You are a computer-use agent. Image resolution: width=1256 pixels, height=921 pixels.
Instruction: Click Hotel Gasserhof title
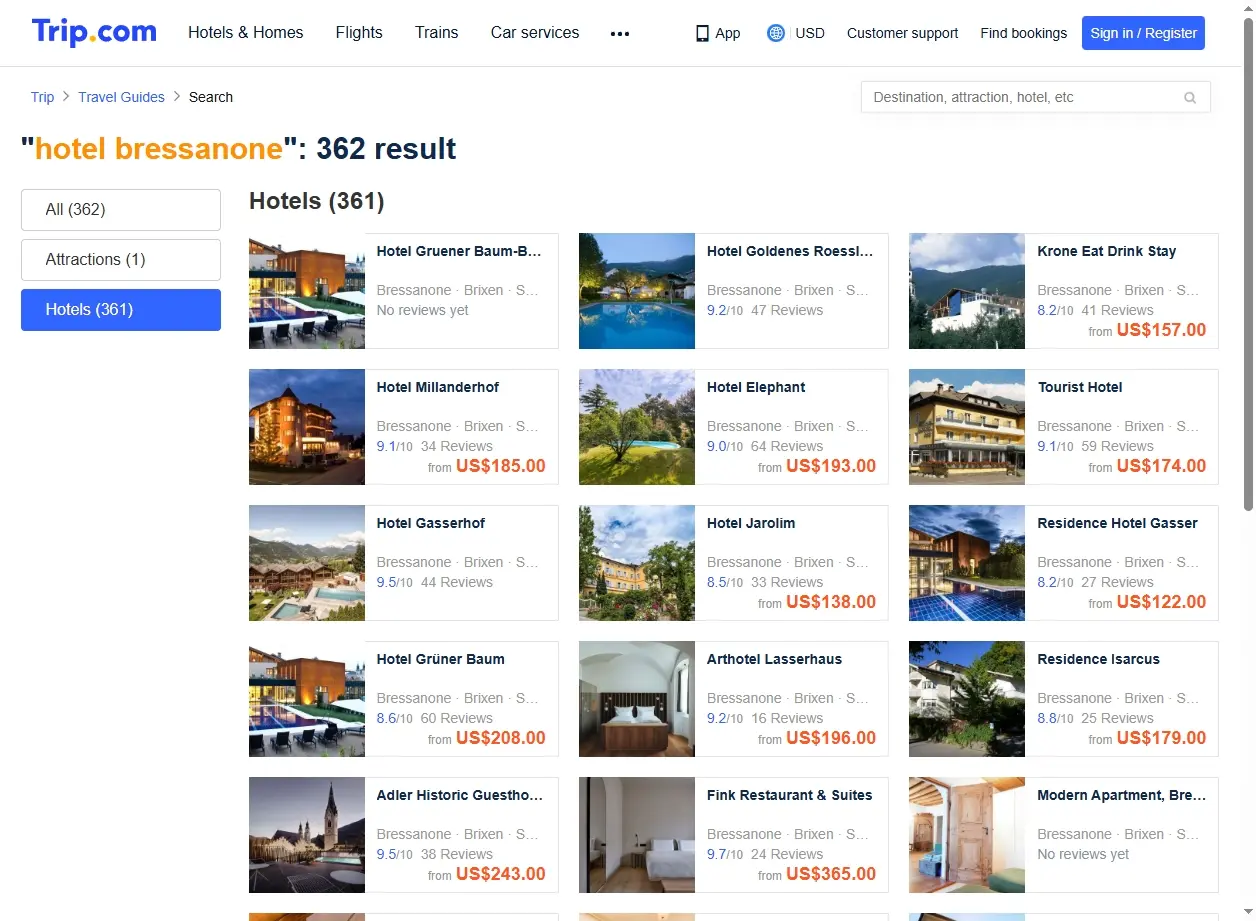pos(431,523)
